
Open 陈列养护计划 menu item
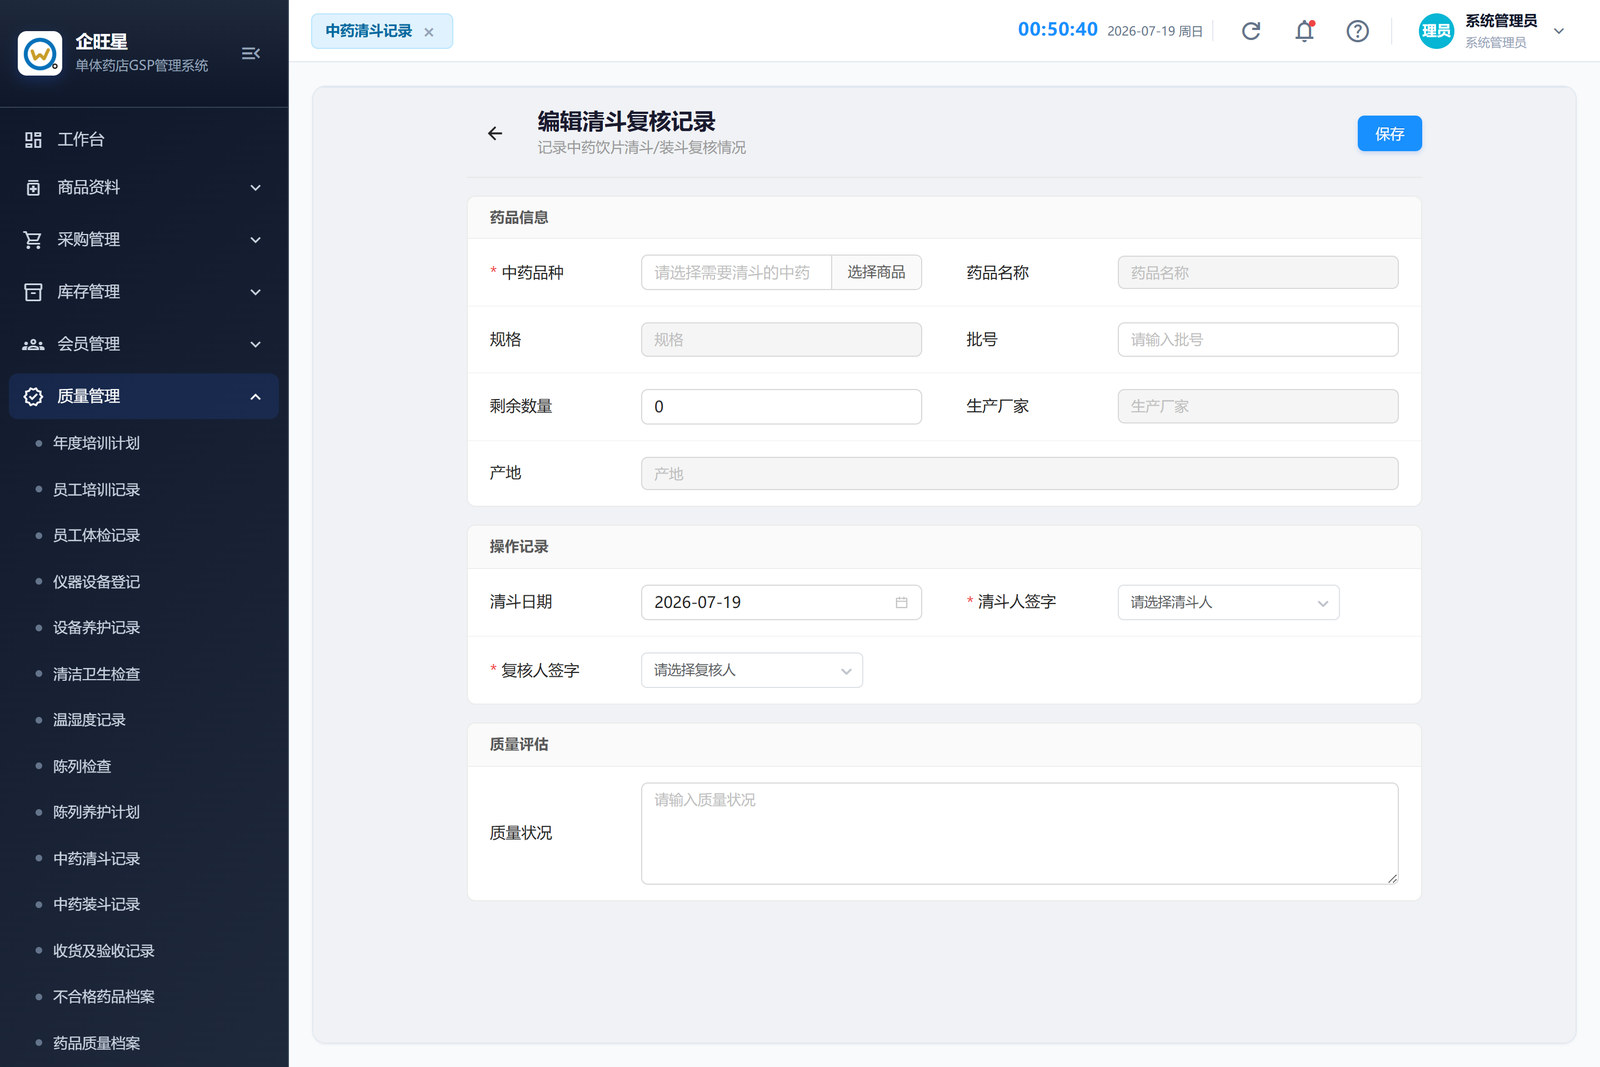pos(96,813)
